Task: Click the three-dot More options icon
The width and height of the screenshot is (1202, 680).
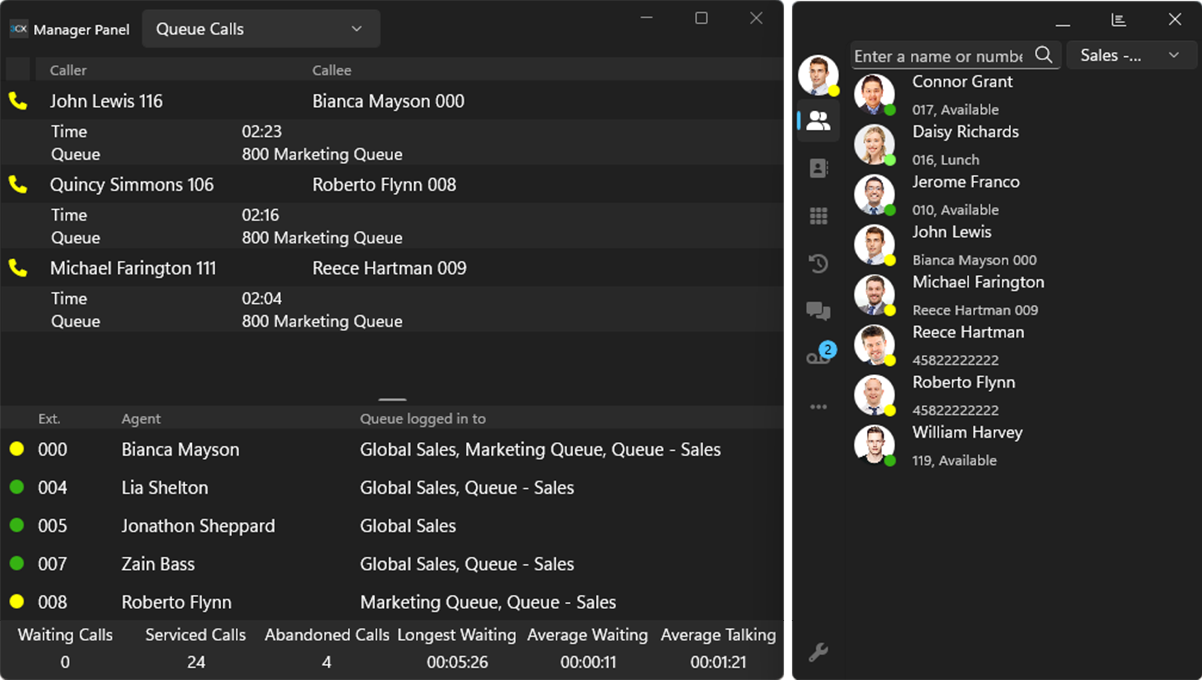Action: (818, 407)
